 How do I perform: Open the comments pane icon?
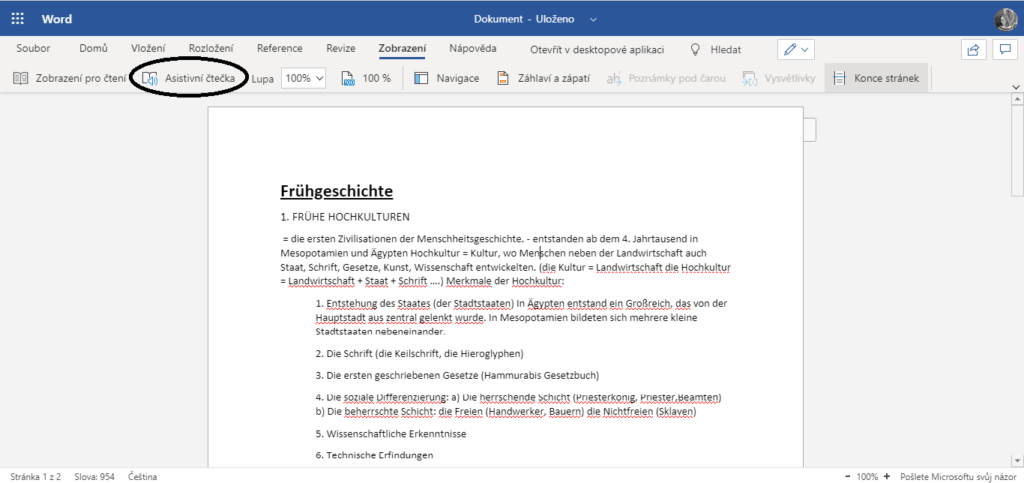[x=1004, y=49]
